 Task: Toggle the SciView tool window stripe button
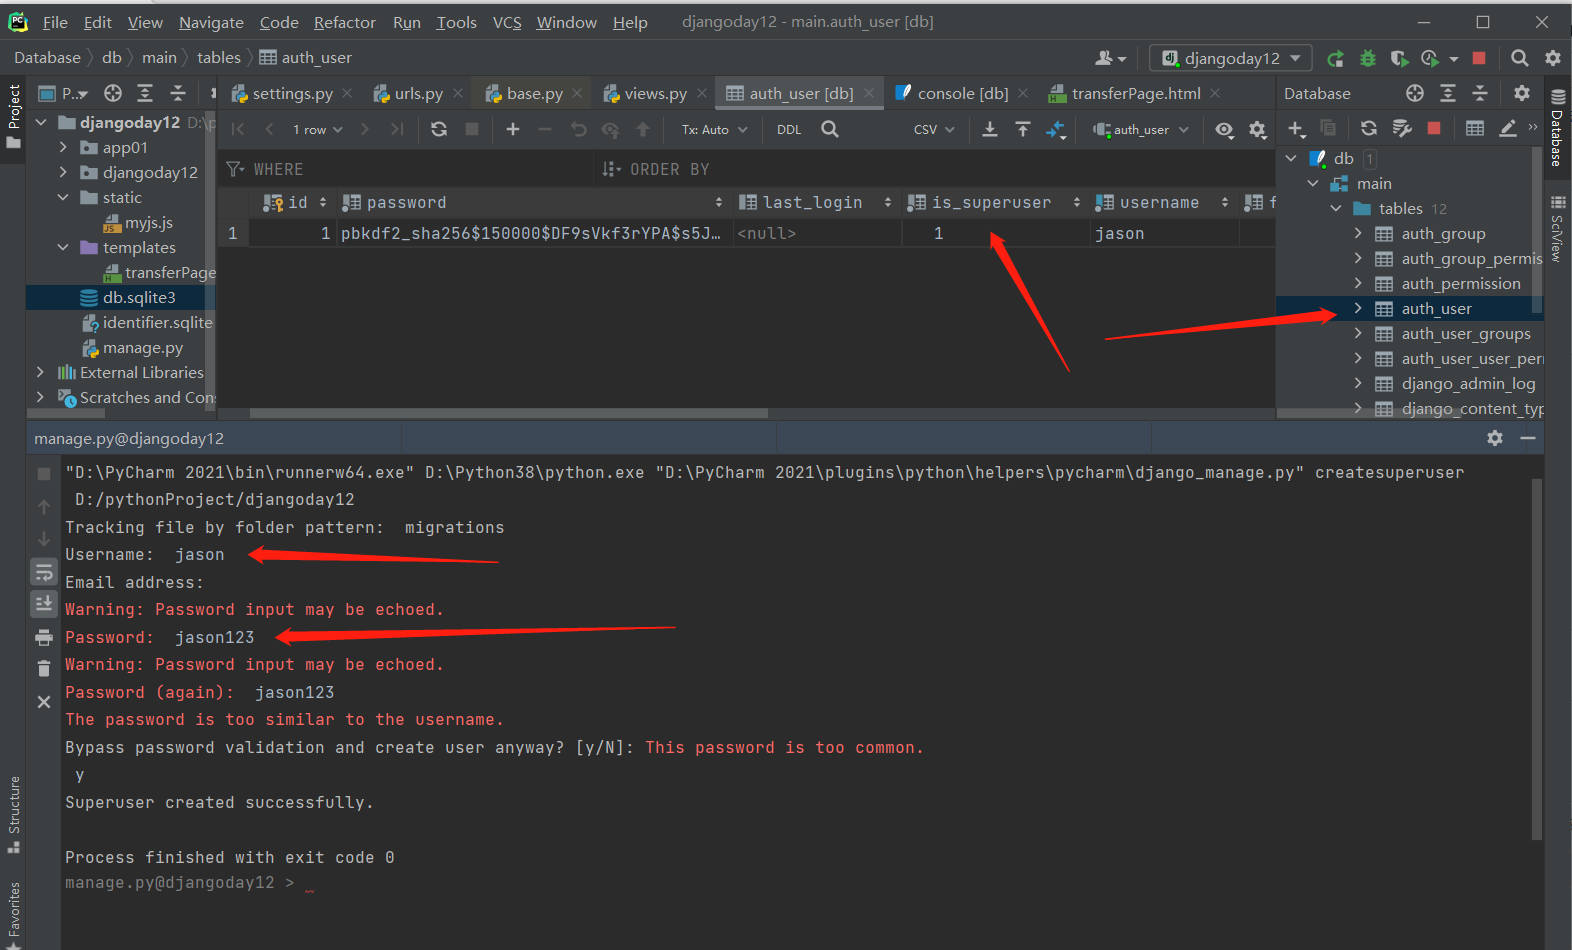1557,230
